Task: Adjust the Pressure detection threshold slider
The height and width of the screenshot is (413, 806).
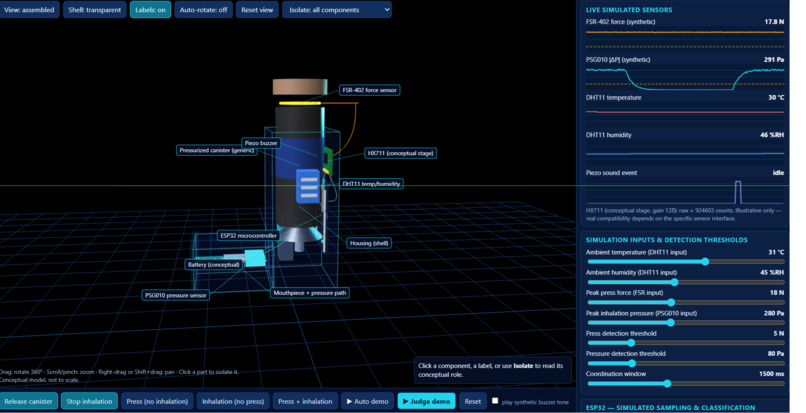Action: (x=686, y=363)
